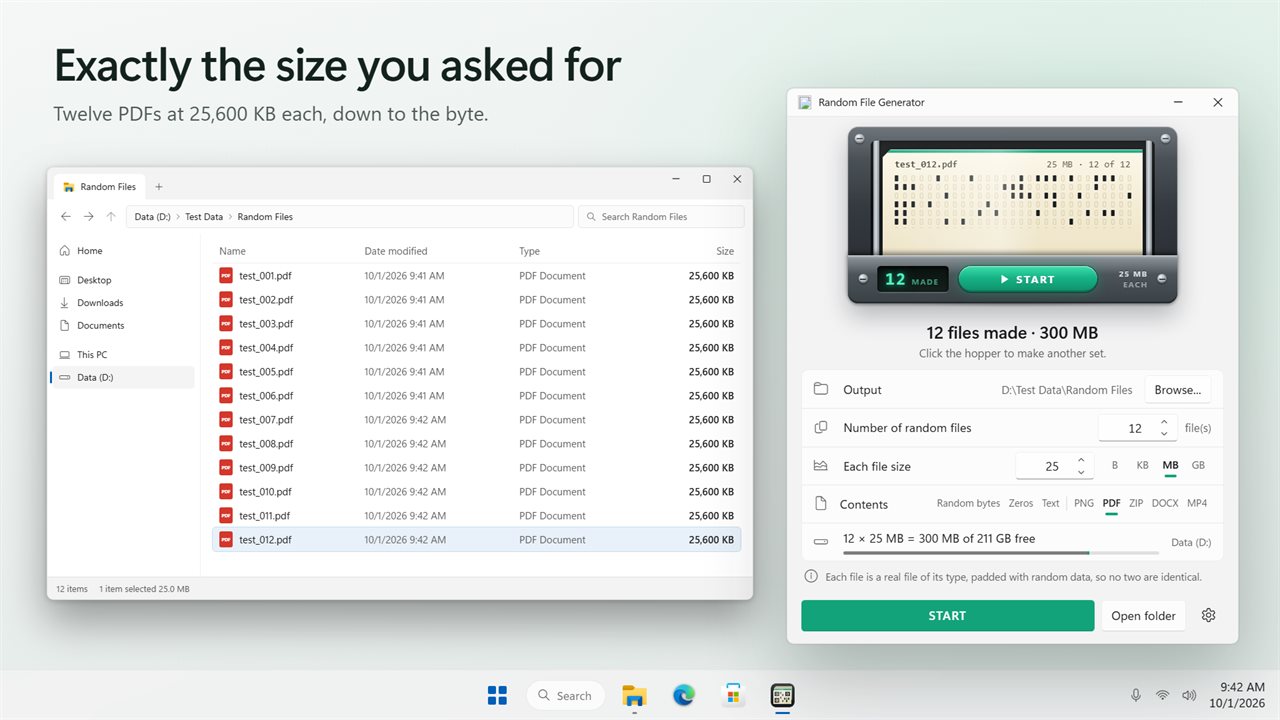Image resolution: width=1280 pixels, height=720 pixels.
Task: Decrease the number of random files
Action: (x=1164, y=434)
